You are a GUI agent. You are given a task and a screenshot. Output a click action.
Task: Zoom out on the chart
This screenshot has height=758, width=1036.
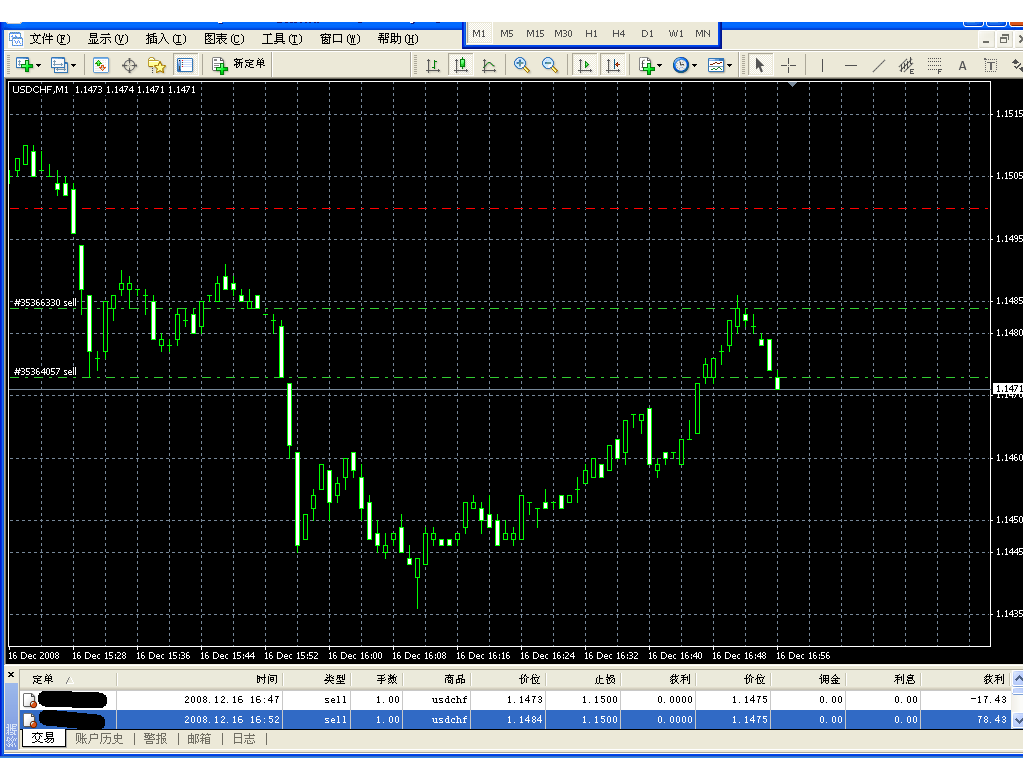coord(549,65)
